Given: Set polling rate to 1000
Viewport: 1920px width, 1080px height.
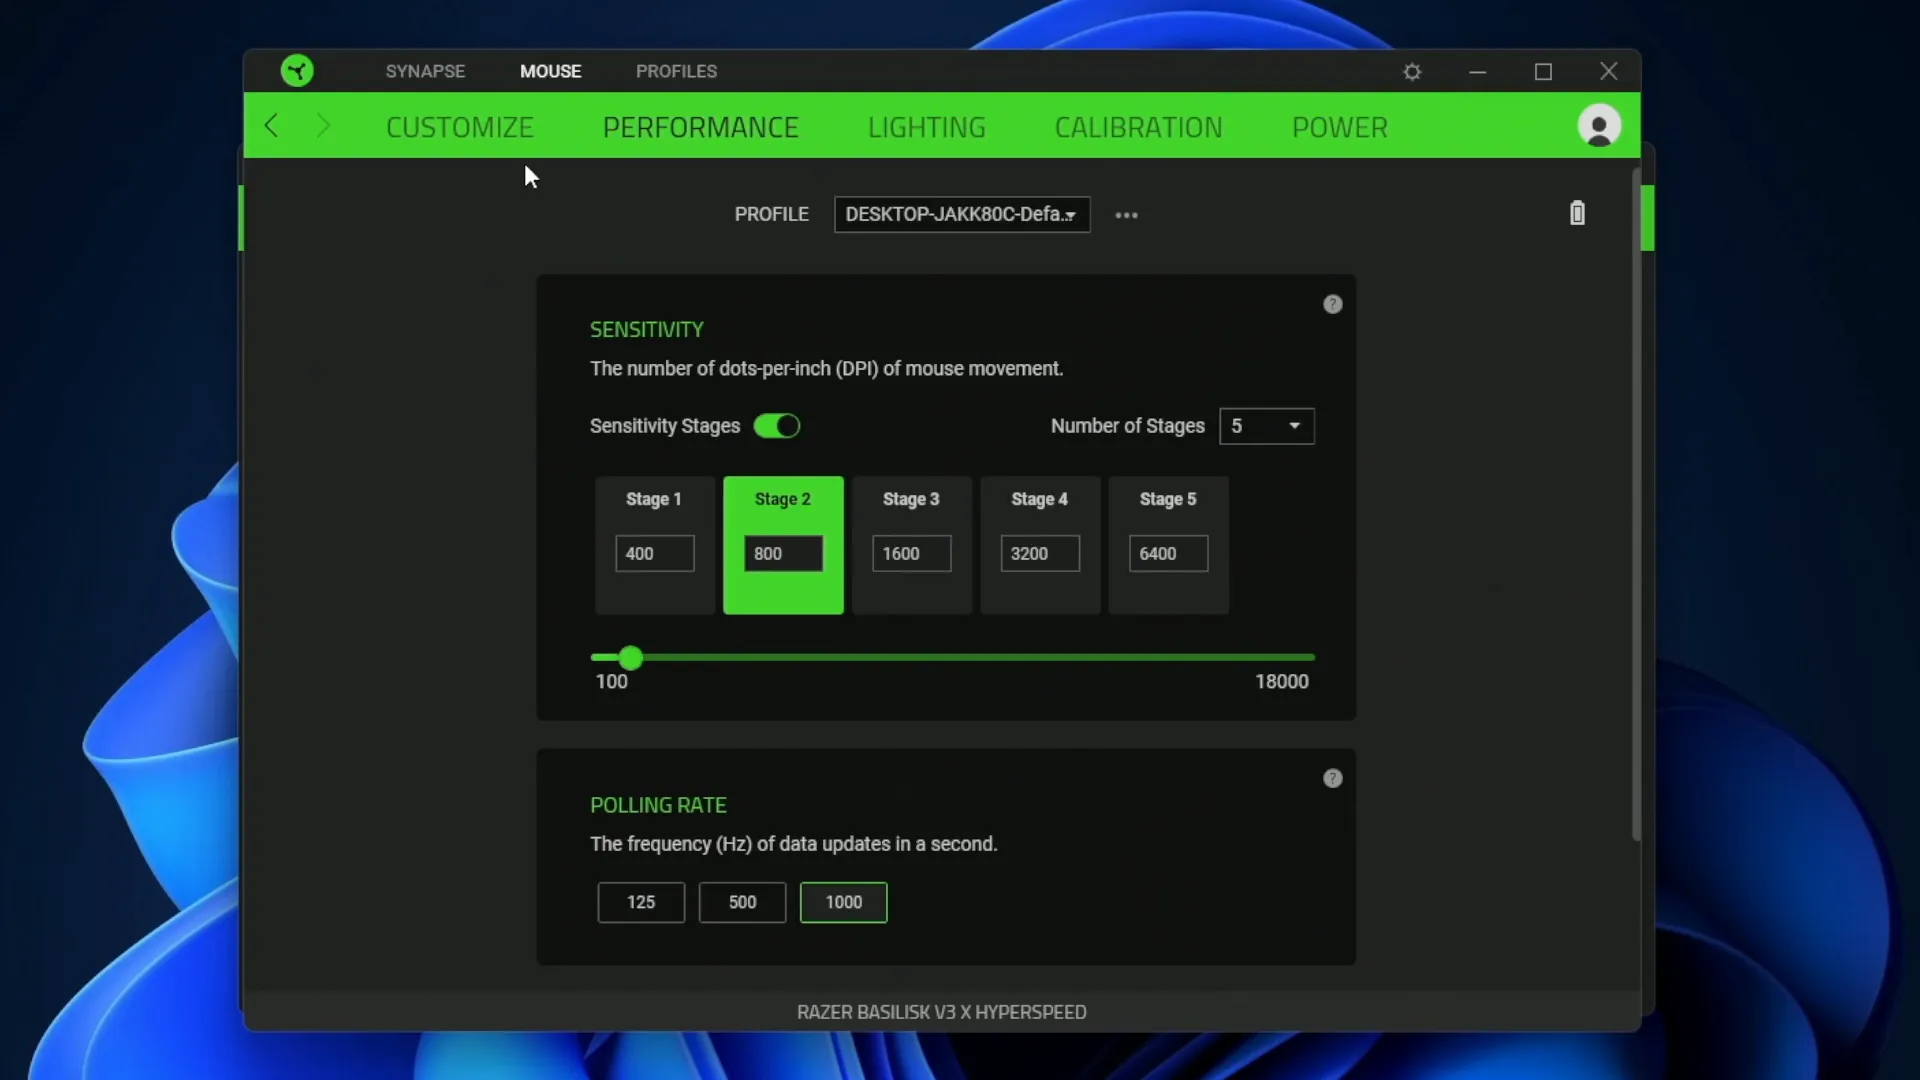Looking at the screenshot, I should (843, 902).
